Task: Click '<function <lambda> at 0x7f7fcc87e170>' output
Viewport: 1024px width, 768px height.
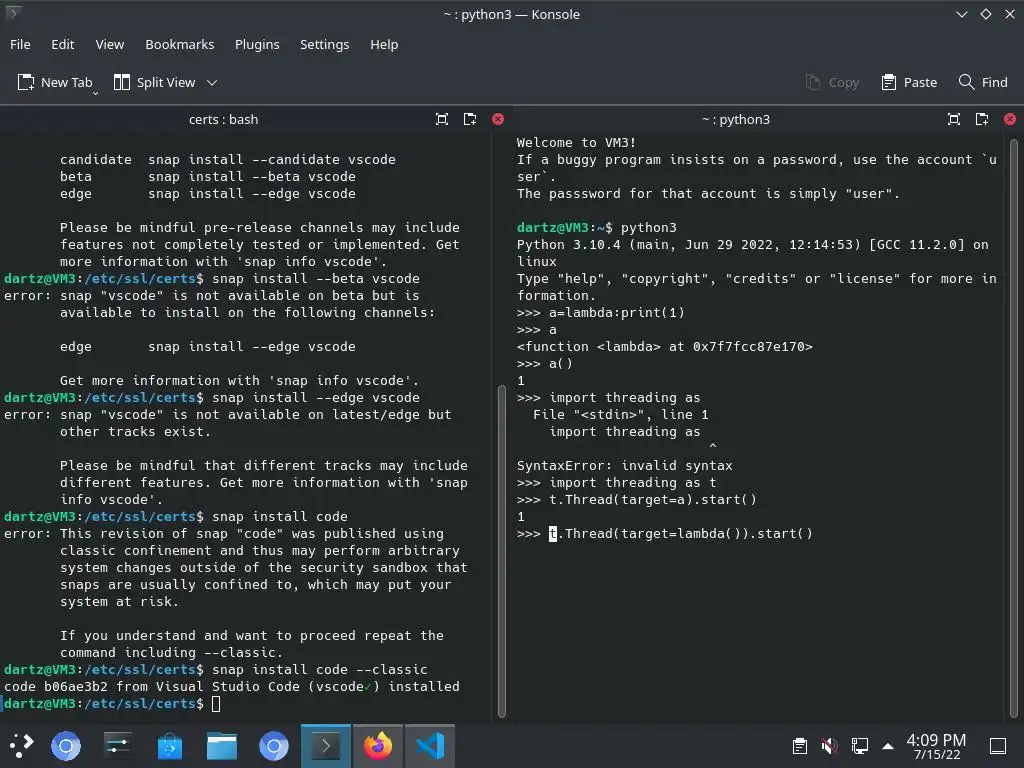Action: (x=664, y=347)
